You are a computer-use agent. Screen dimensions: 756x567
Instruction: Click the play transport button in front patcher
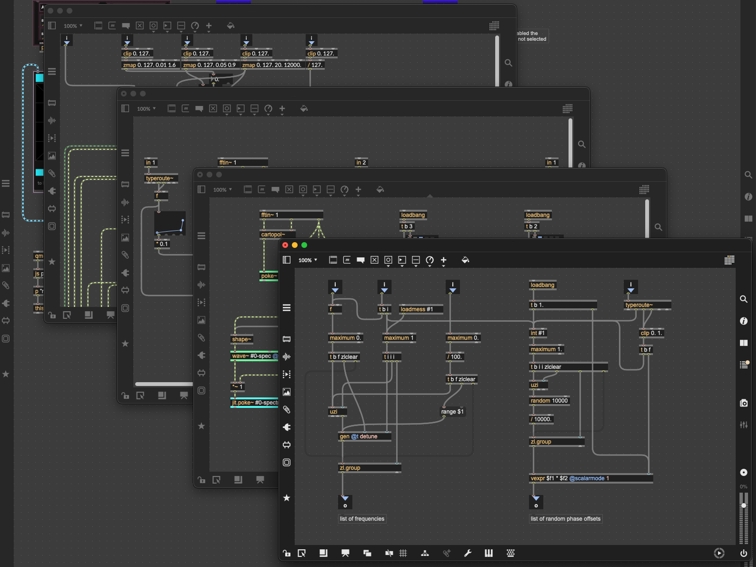[719, 553]
